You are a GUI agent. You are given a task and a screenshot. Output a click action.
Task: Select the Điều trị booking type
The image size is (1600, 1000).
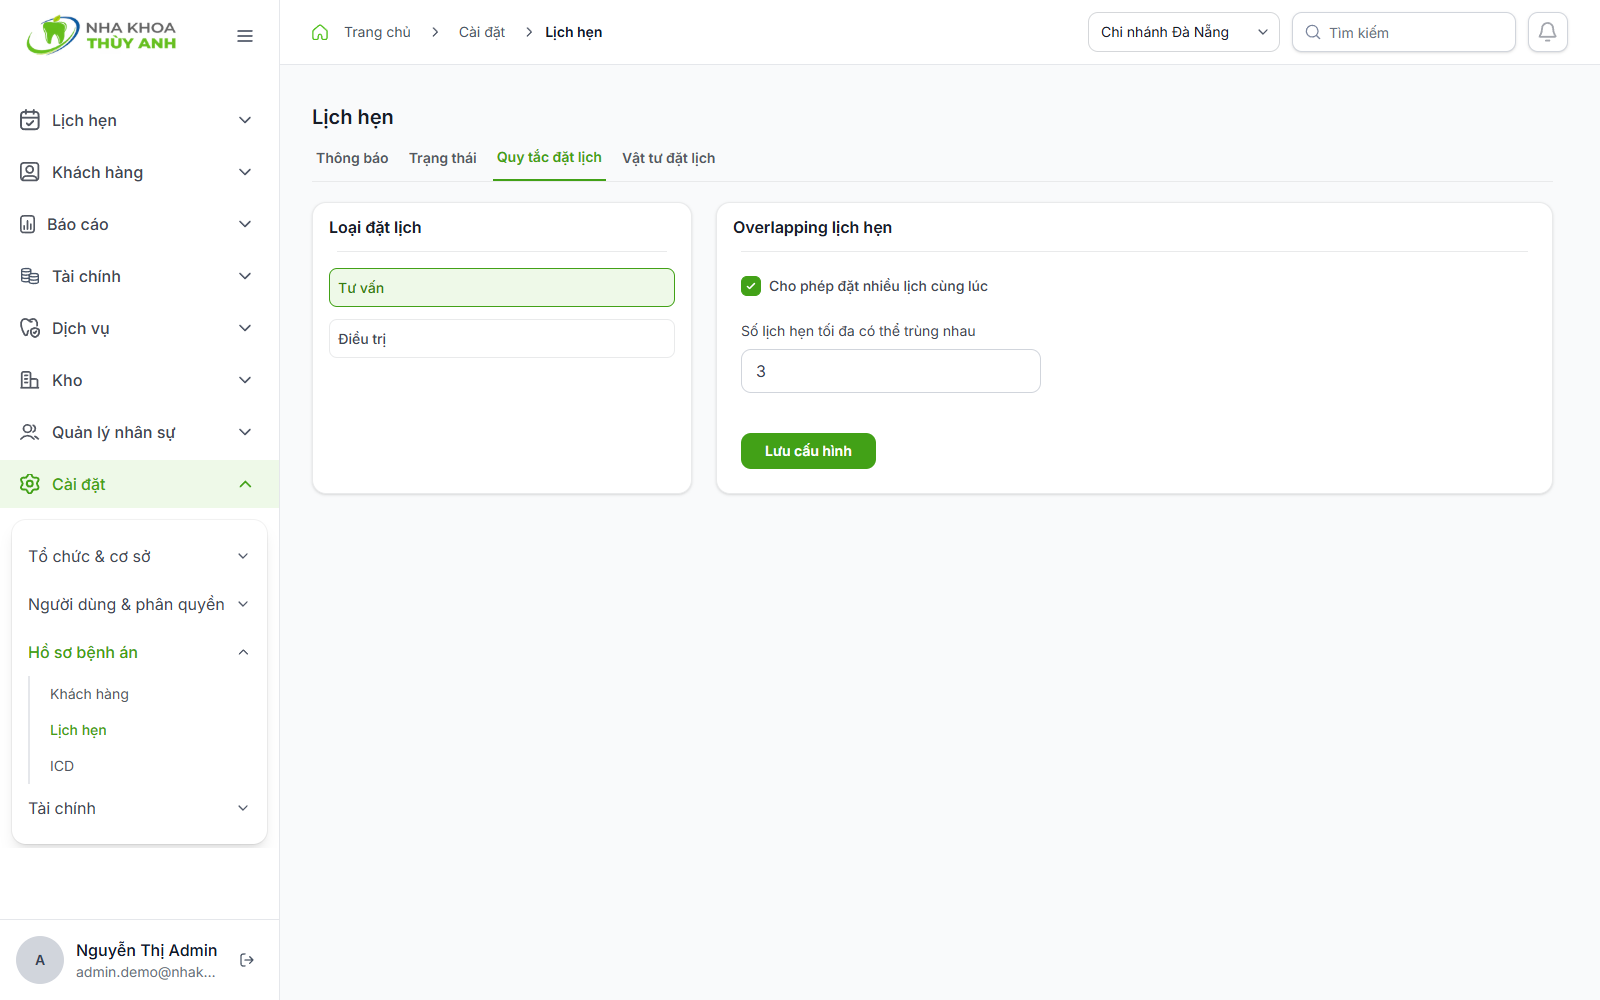coord(502,339)
